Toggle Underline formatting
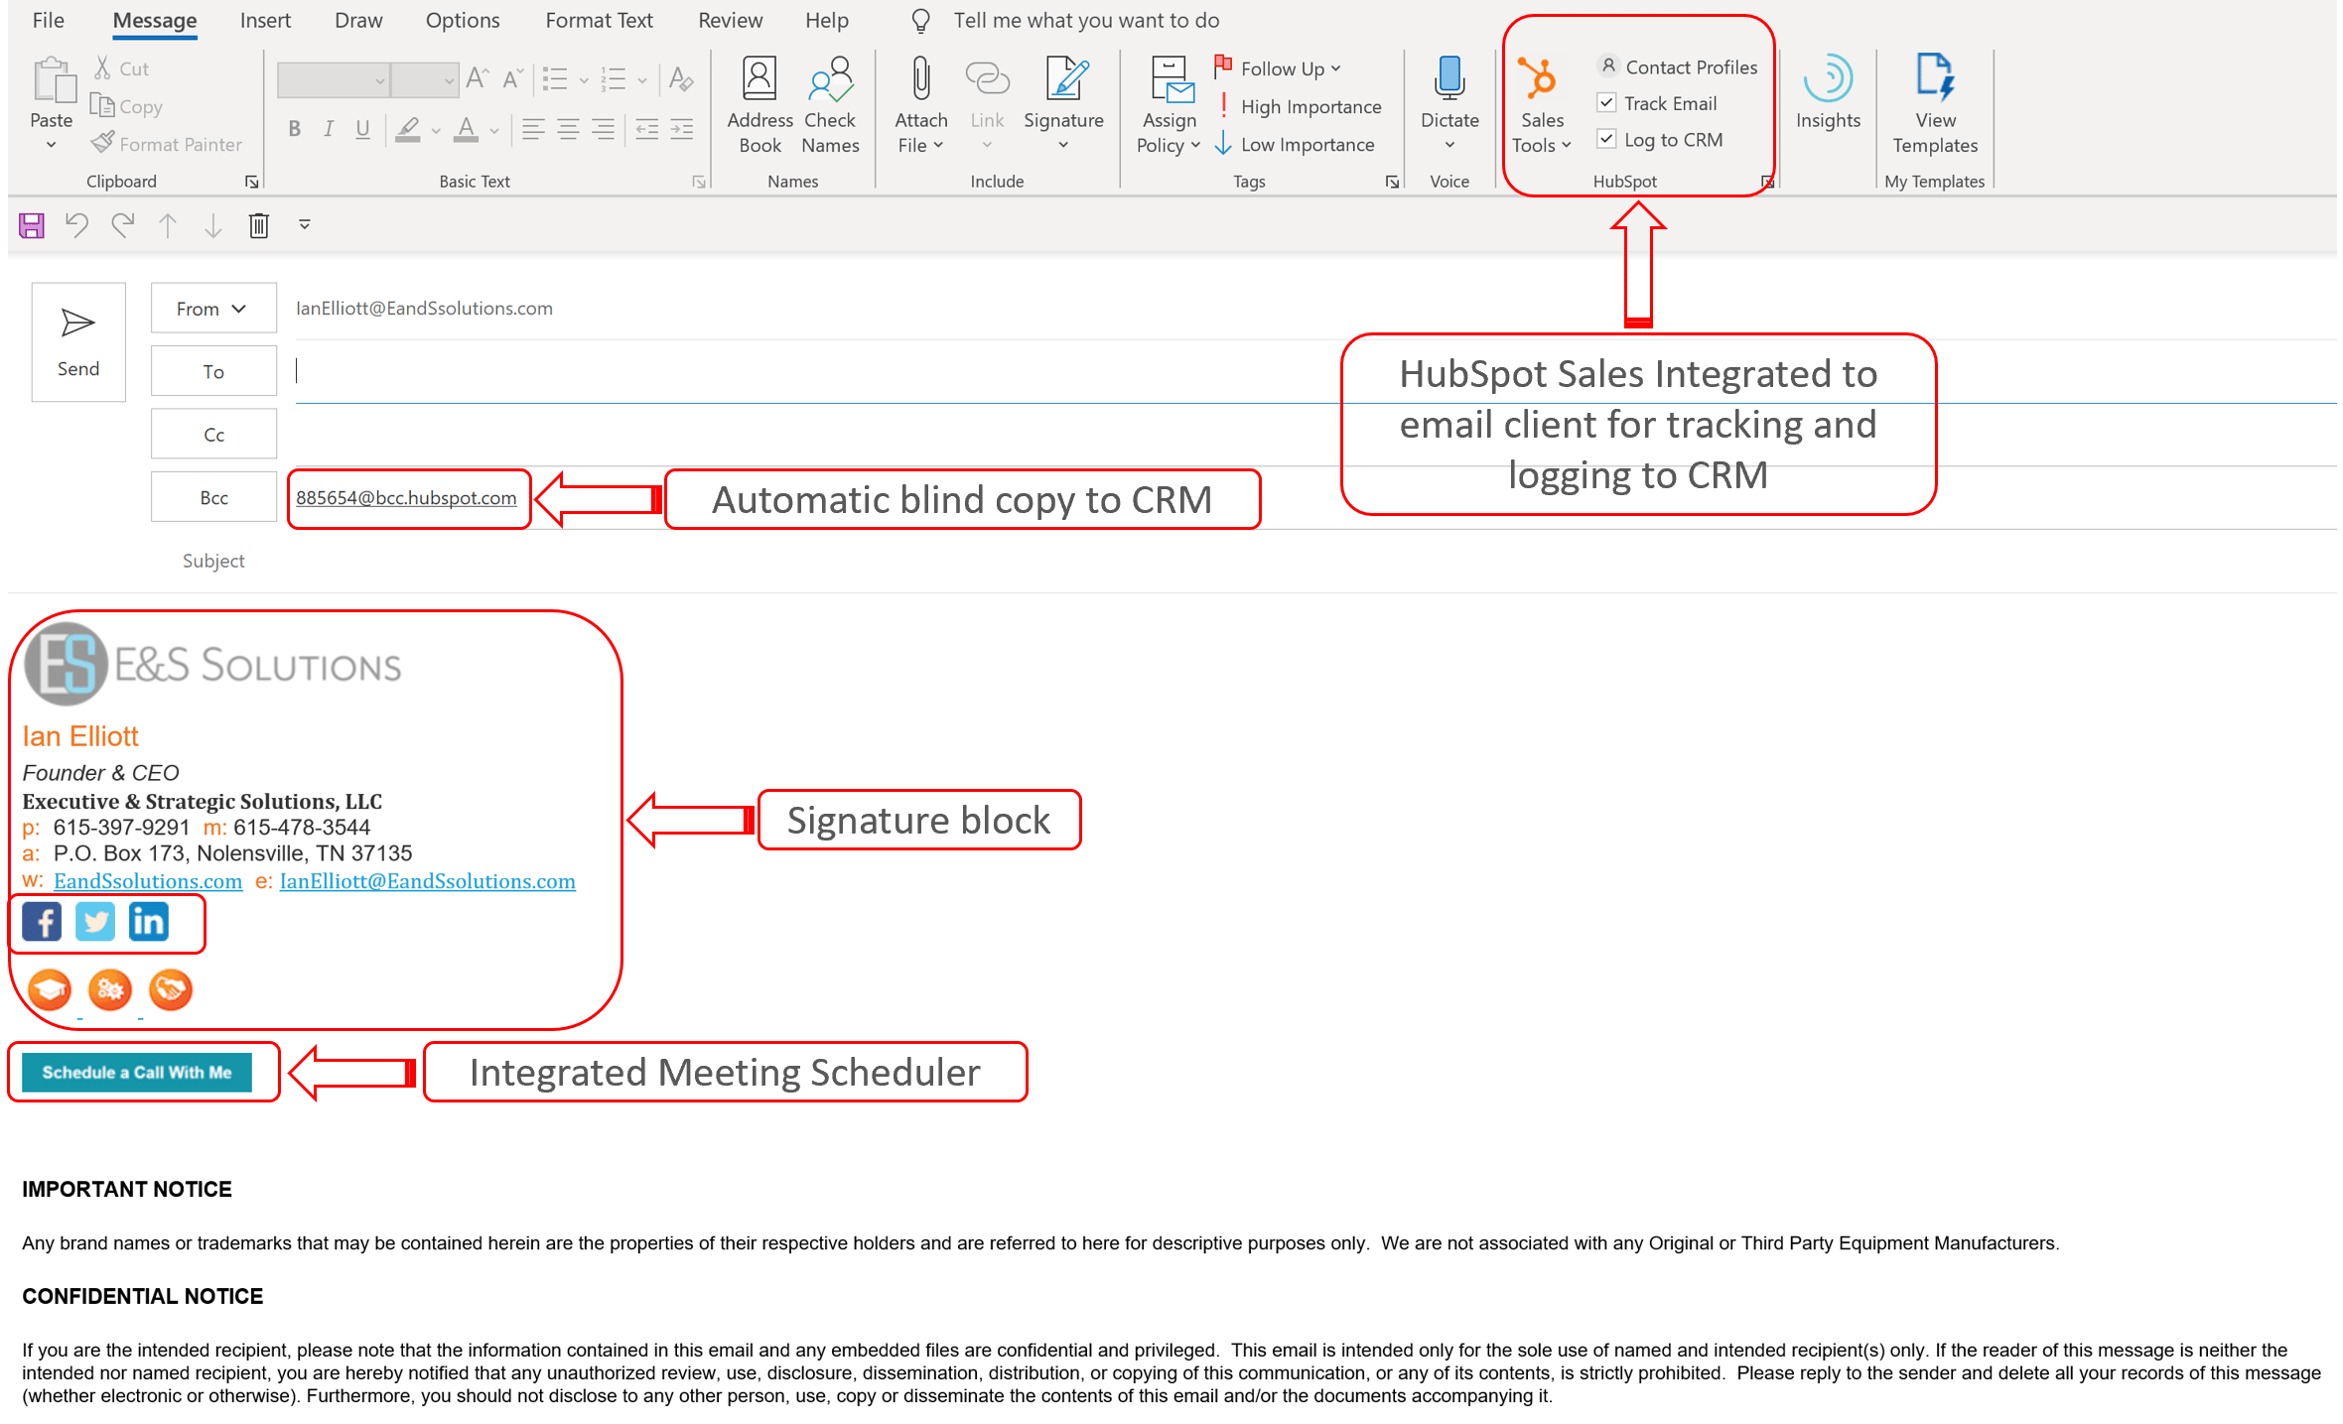 tap(362, 129)
